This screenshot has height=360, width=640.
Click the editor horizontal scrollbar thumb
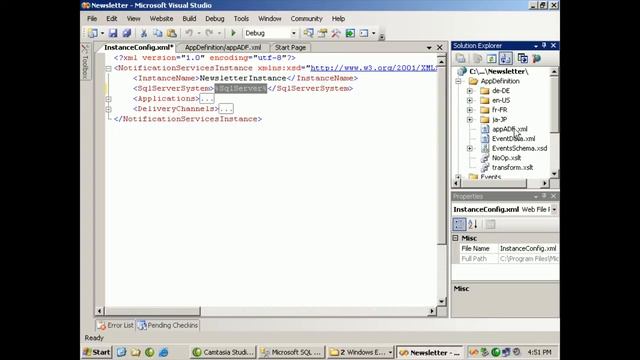pos(153,311)
